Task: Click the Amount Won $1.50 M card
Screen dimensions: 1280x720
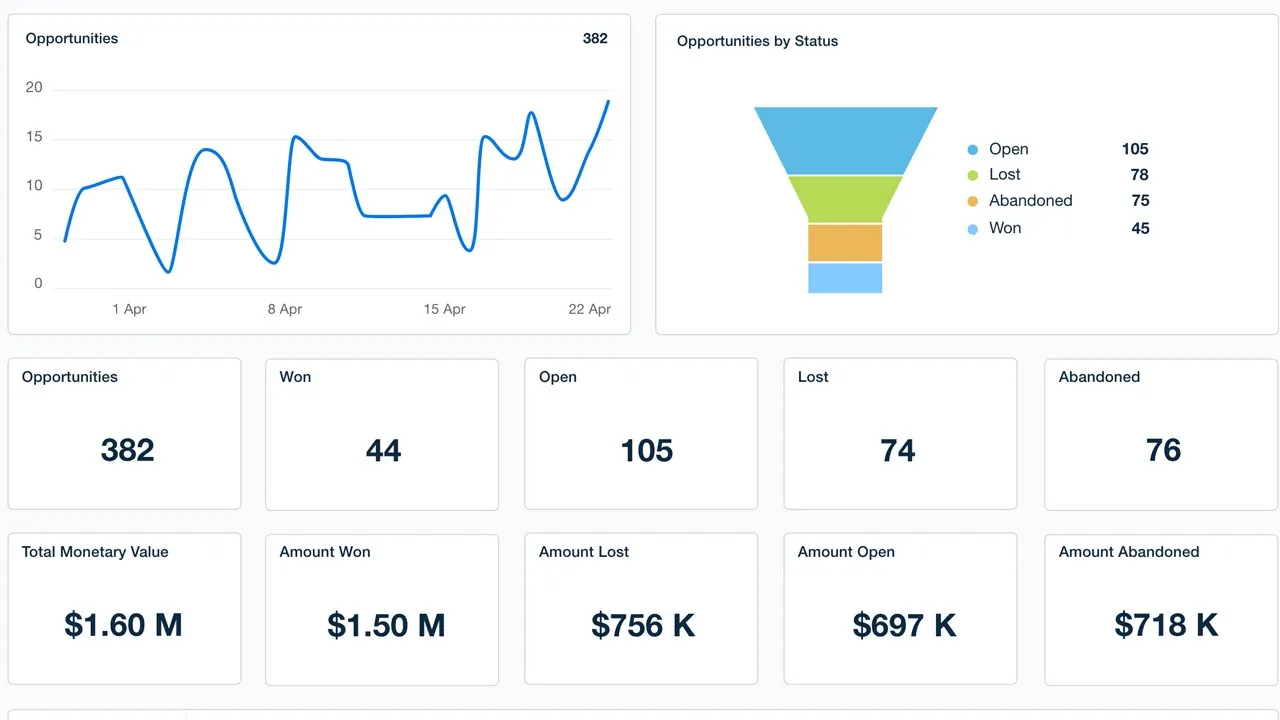Action: (382, 609)
